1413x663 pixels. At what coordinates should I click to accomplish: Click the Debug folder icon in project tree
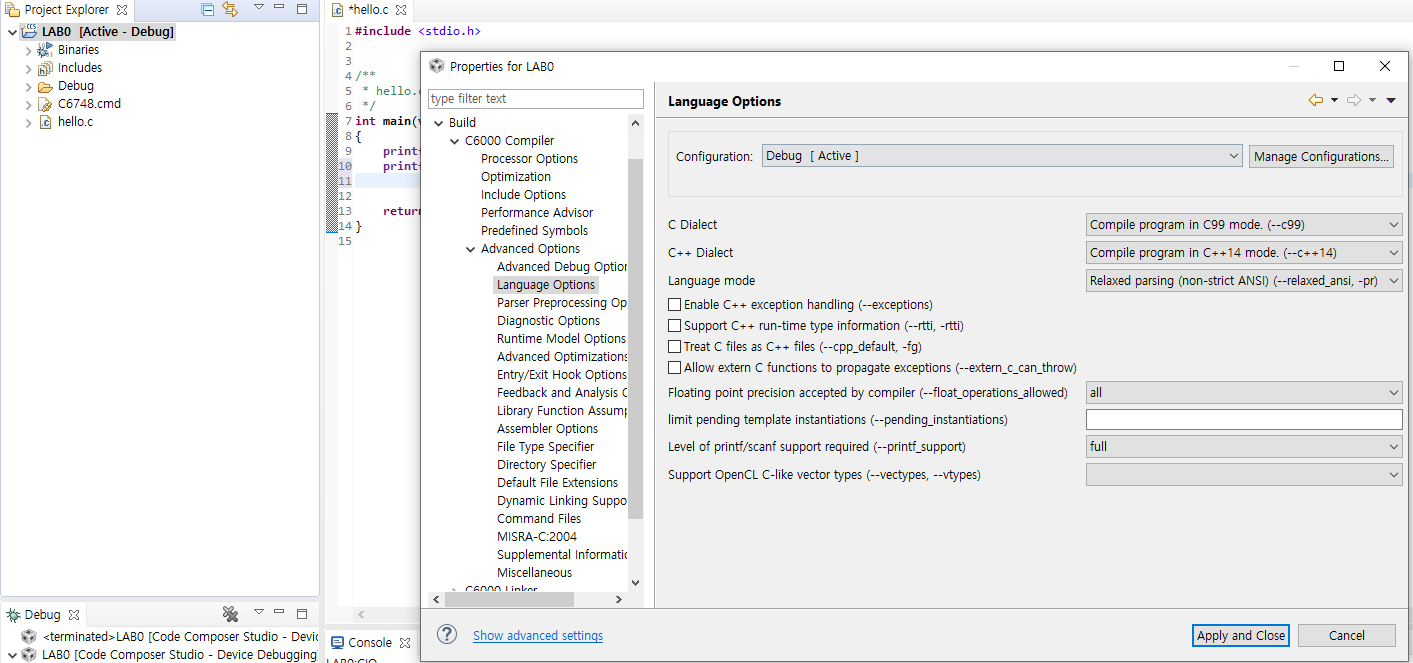point(45,86)
